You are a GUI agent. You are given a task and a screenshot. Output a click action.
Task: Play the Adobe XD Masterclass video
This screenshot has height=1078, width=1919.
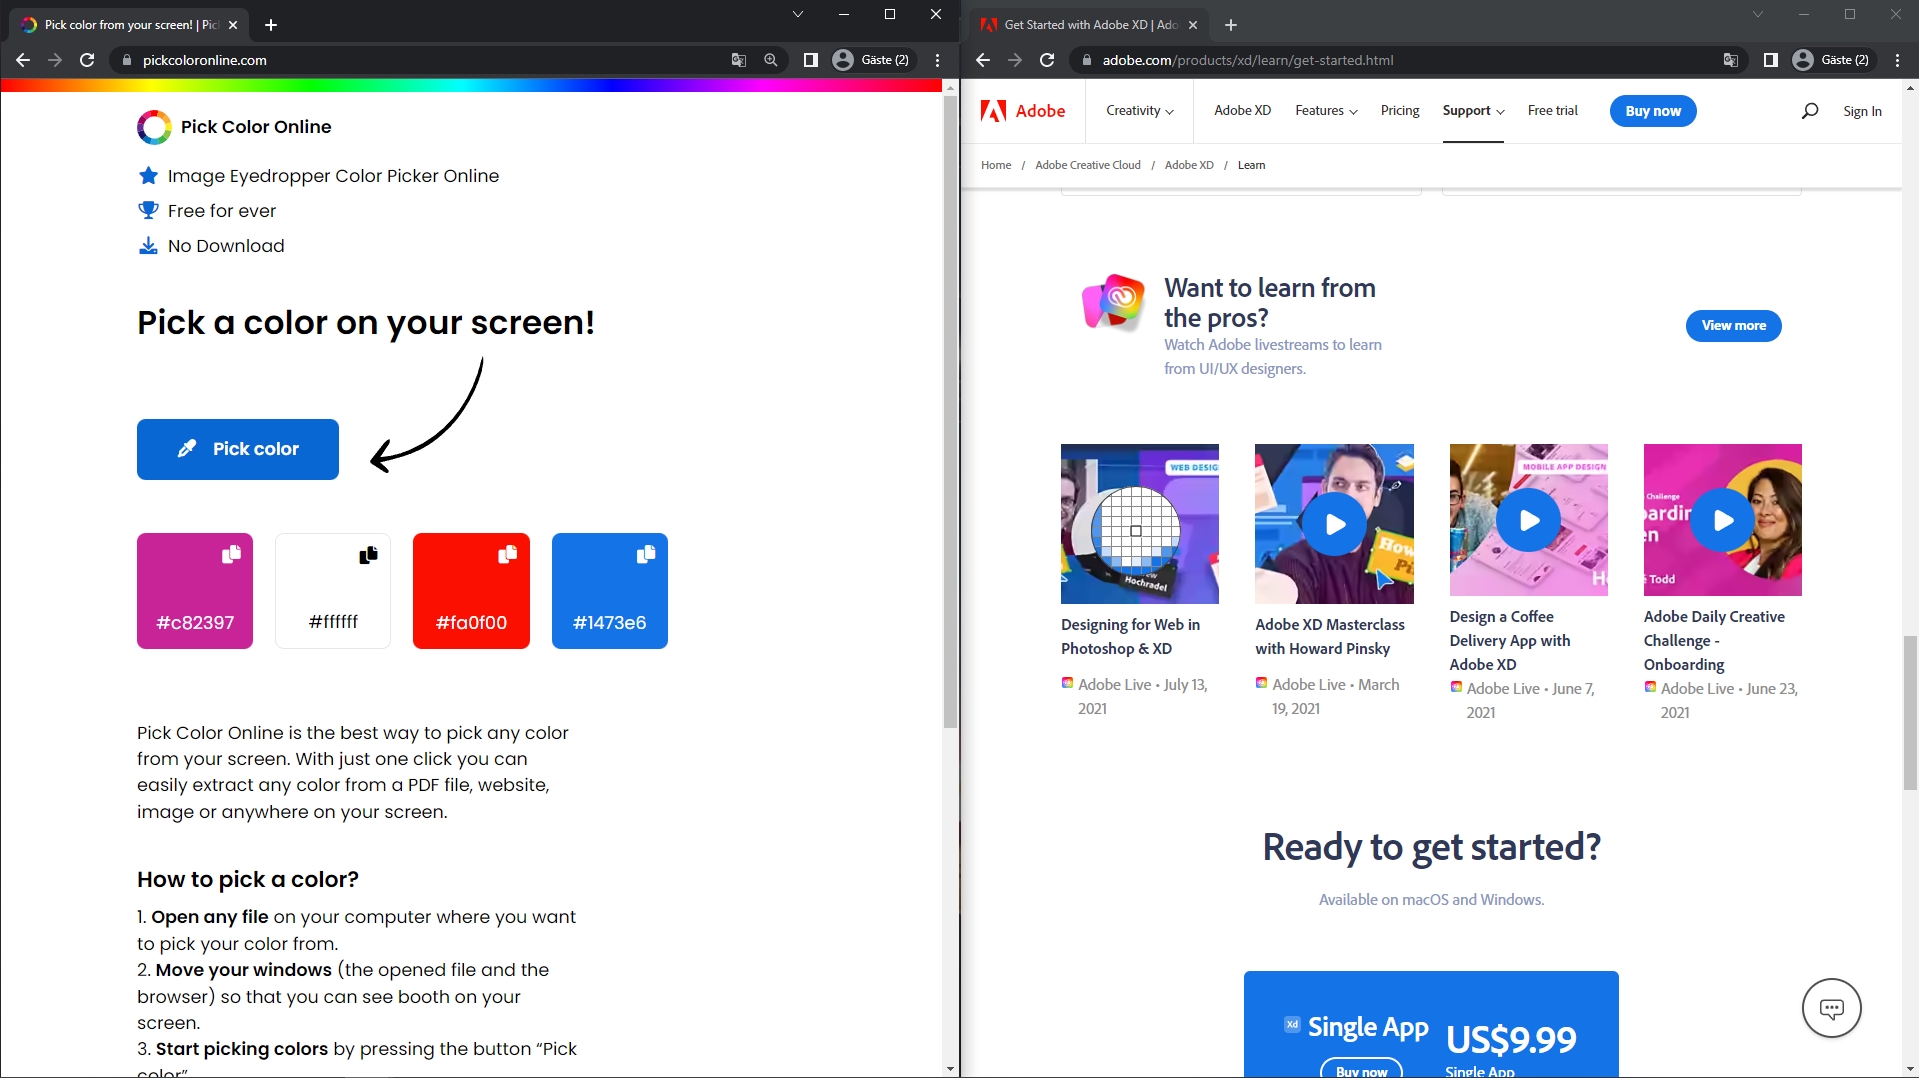pos(1334,524)
